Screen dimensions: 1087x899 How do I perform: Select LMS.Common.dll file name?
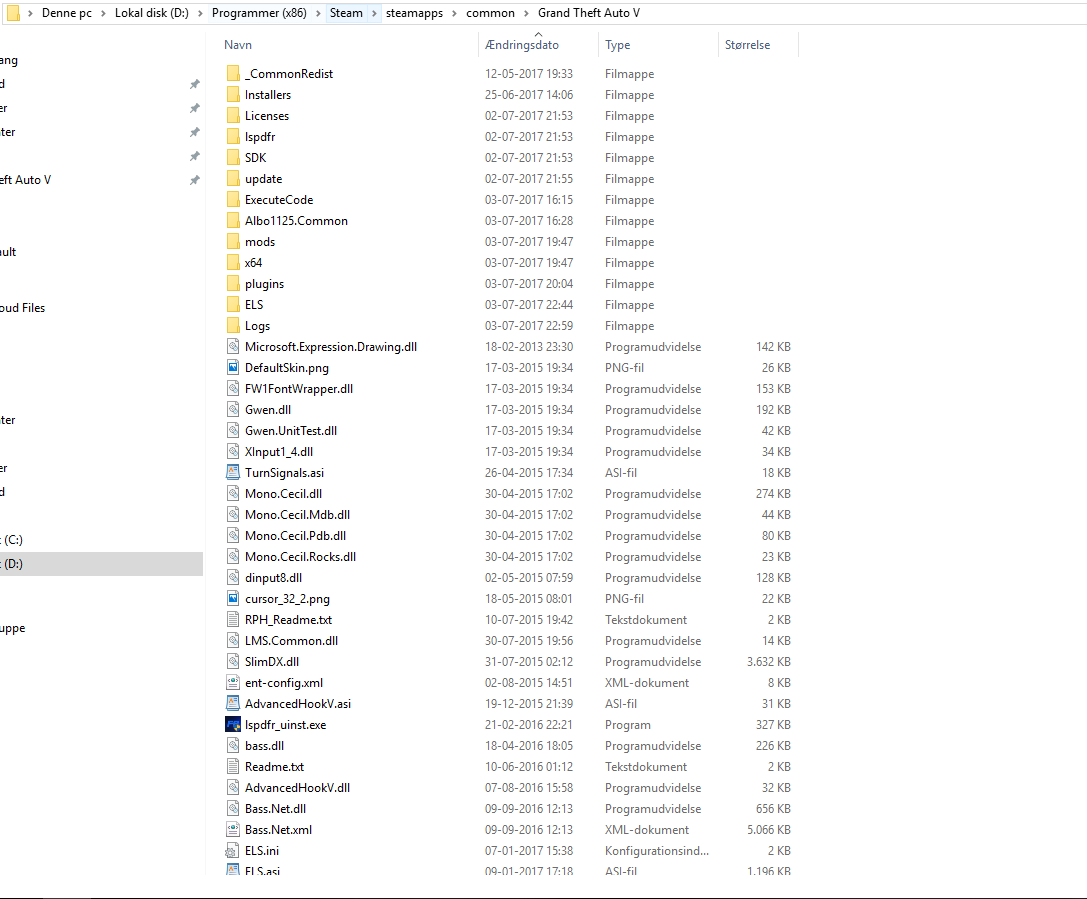click(291, 640)
